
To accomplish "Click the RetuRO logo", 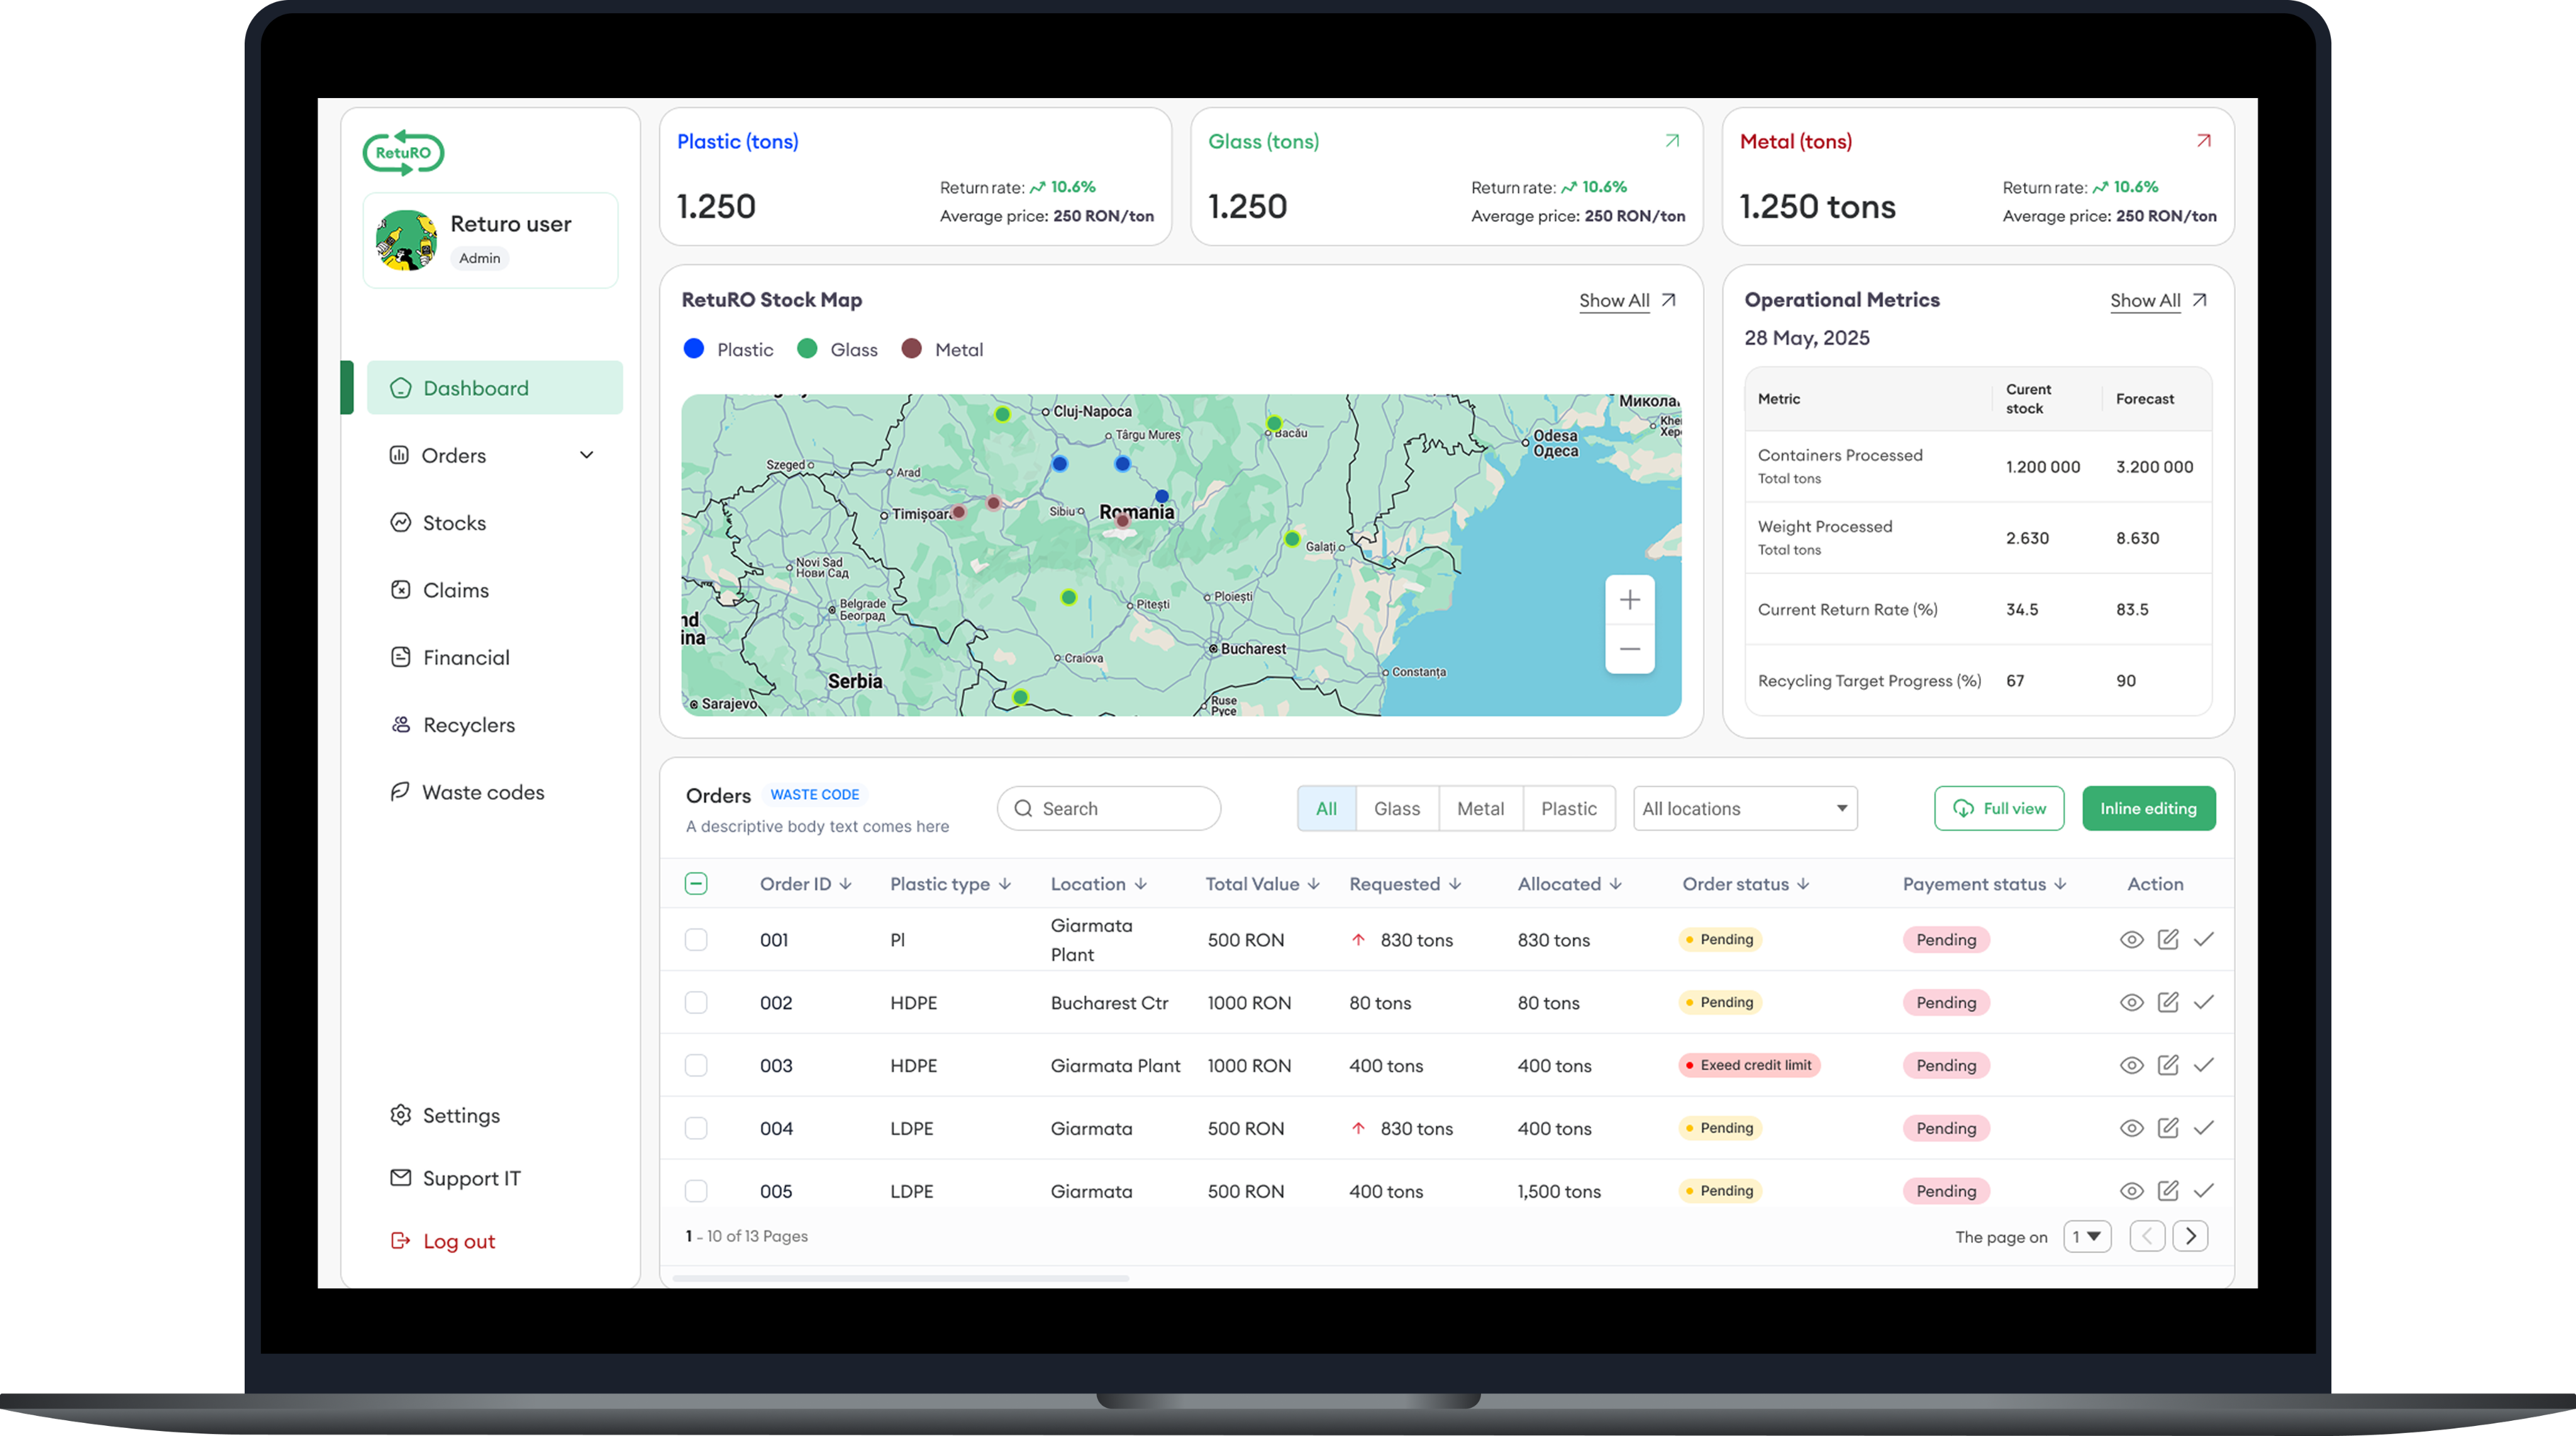I will pos(403,152).
